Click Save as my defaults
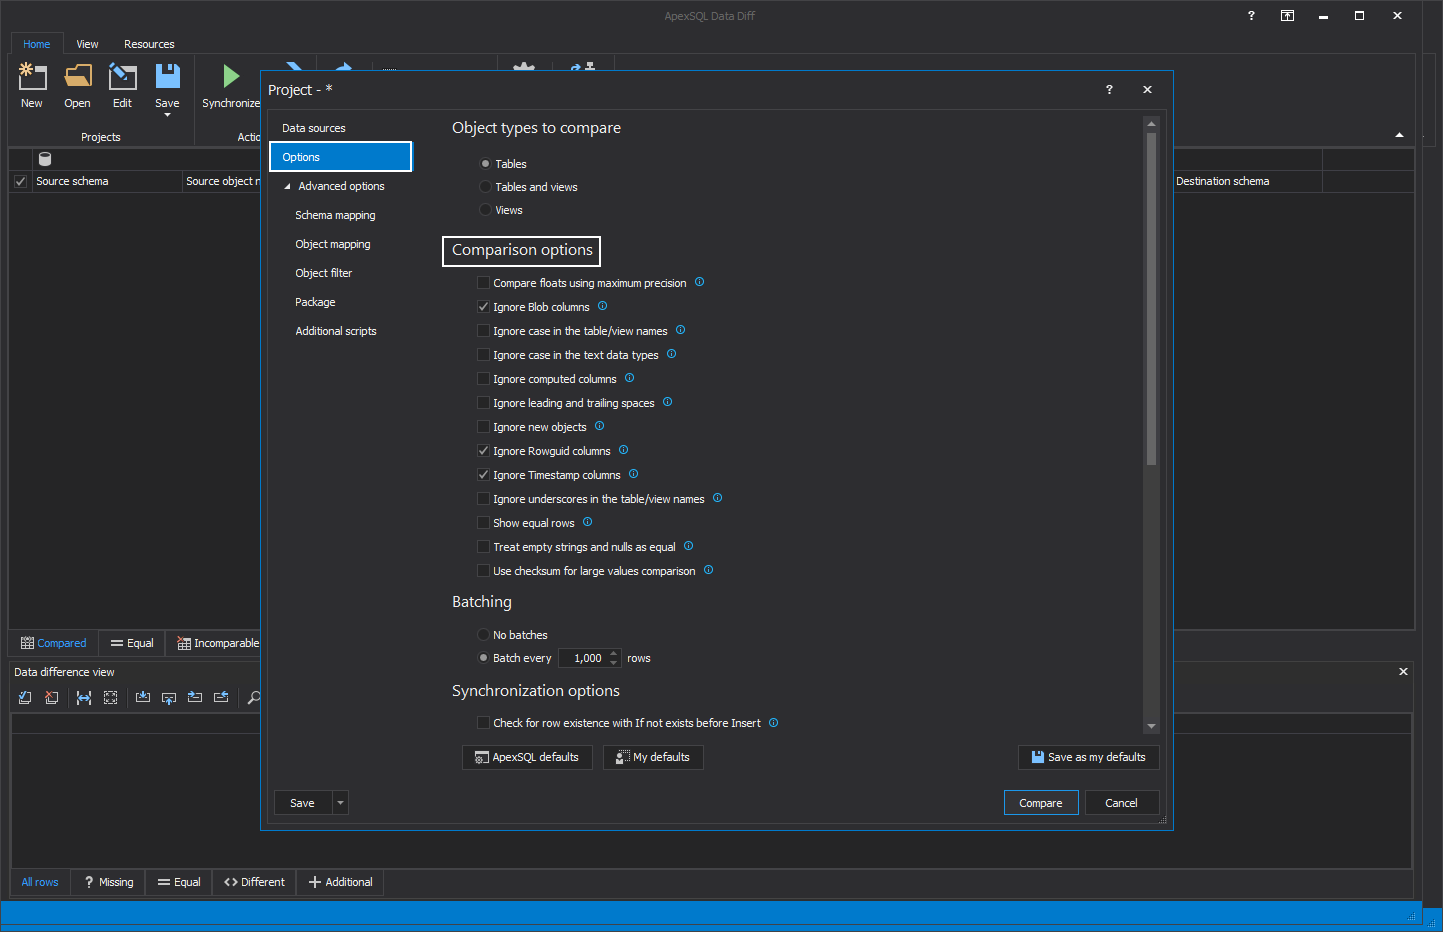This screenshot has width=1443, height=932. 1089,757
